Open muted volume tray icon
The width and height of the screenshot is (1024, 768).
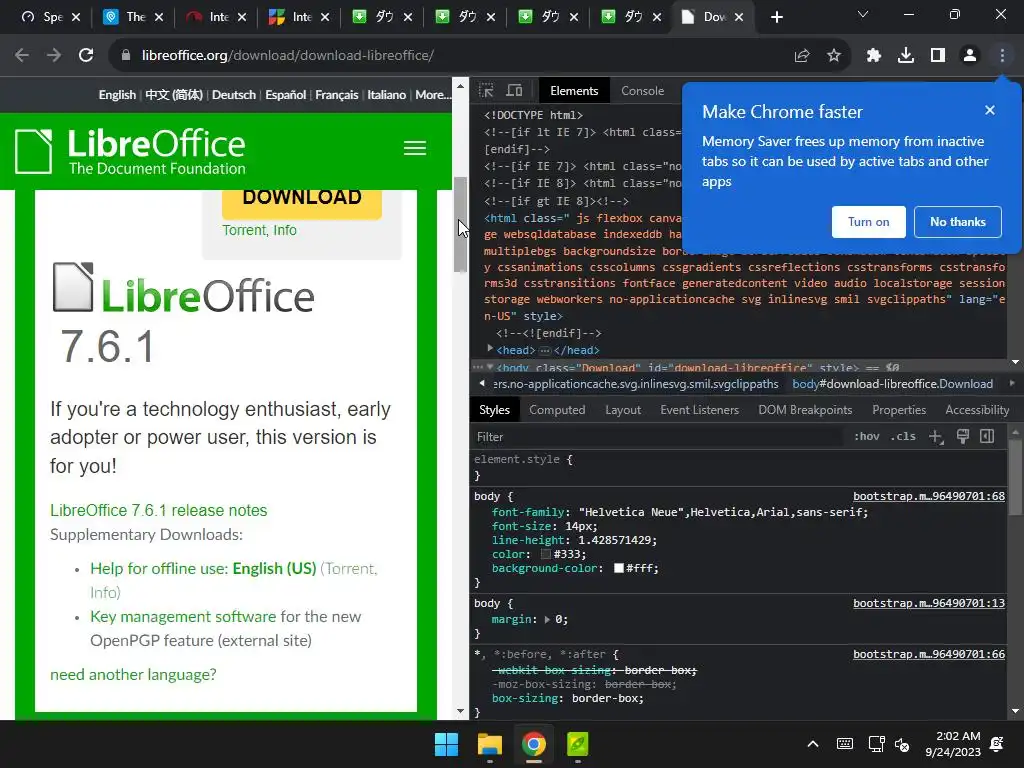(902, 744)
